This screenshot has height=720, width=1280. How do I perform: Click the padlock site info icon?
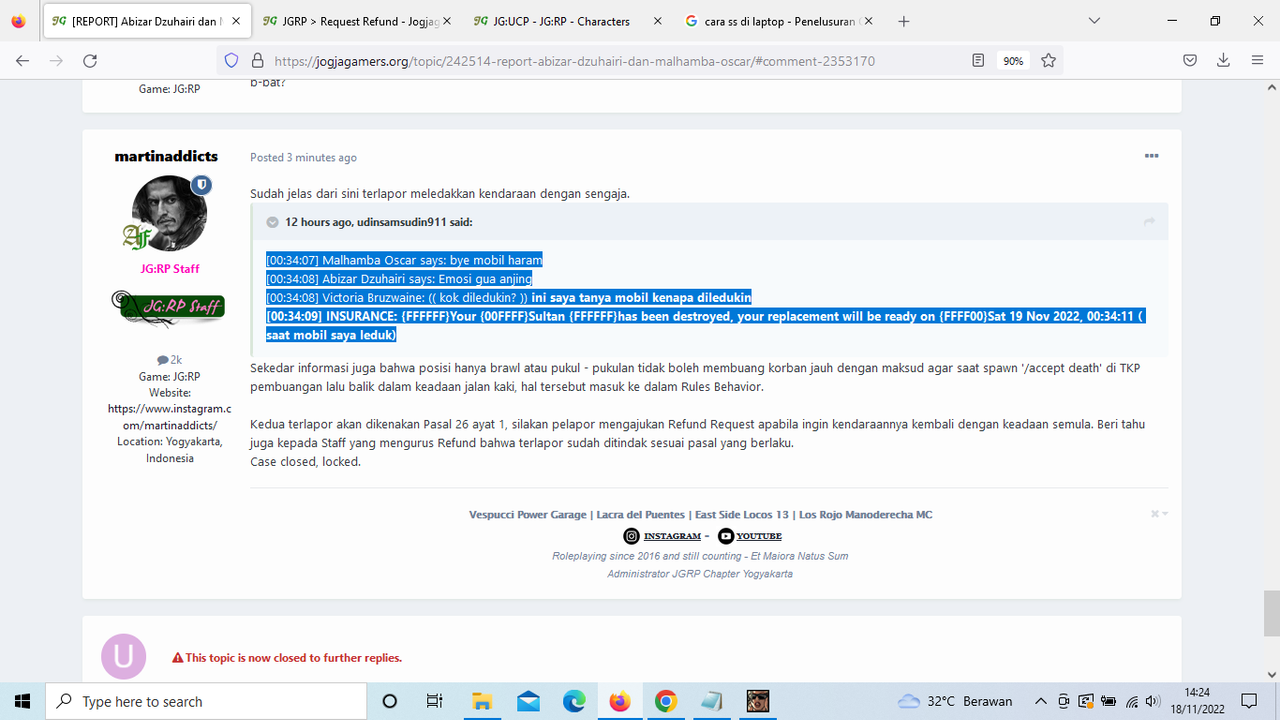click(257, 61)
